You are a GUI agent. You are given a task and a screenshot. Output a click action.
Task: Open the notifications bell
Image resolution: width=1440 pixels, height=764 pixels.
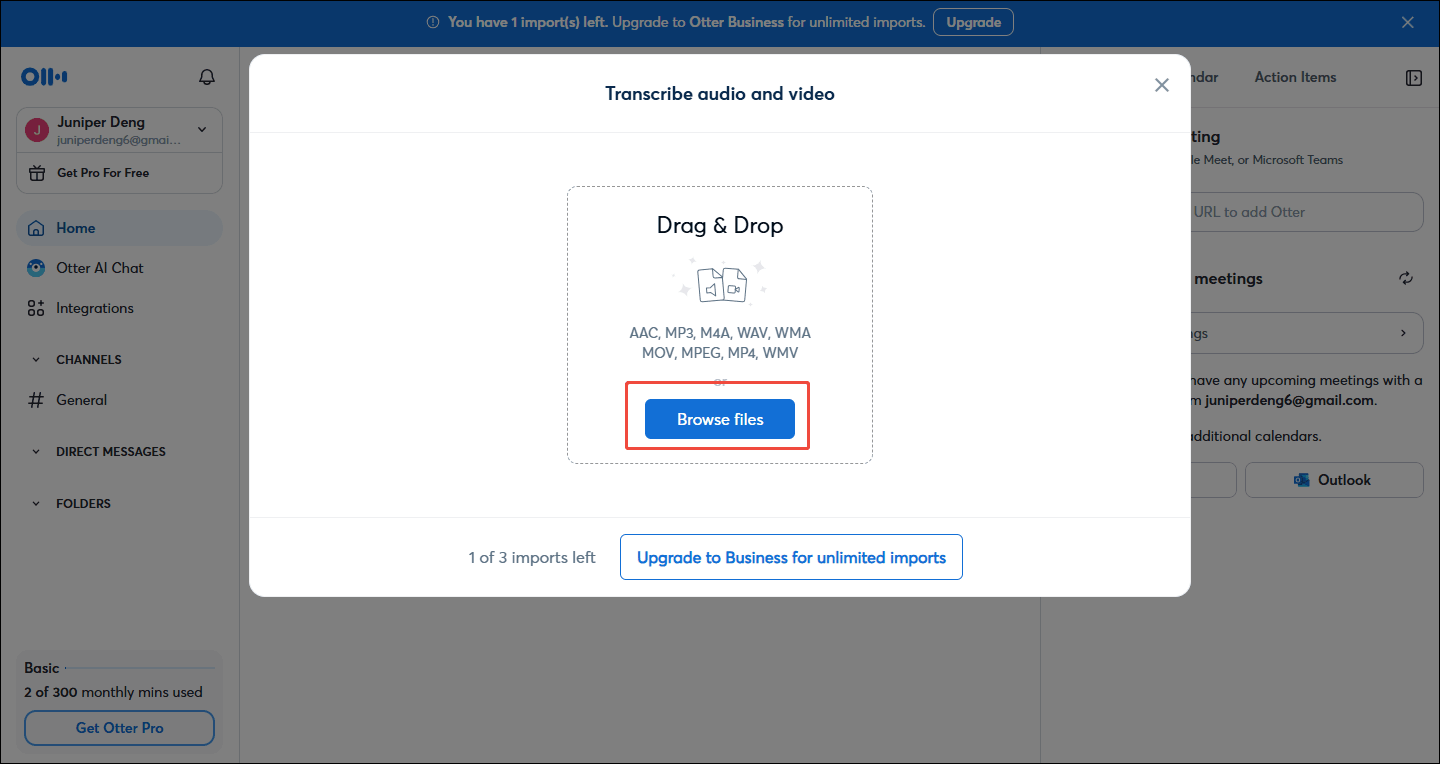[207, 77]
